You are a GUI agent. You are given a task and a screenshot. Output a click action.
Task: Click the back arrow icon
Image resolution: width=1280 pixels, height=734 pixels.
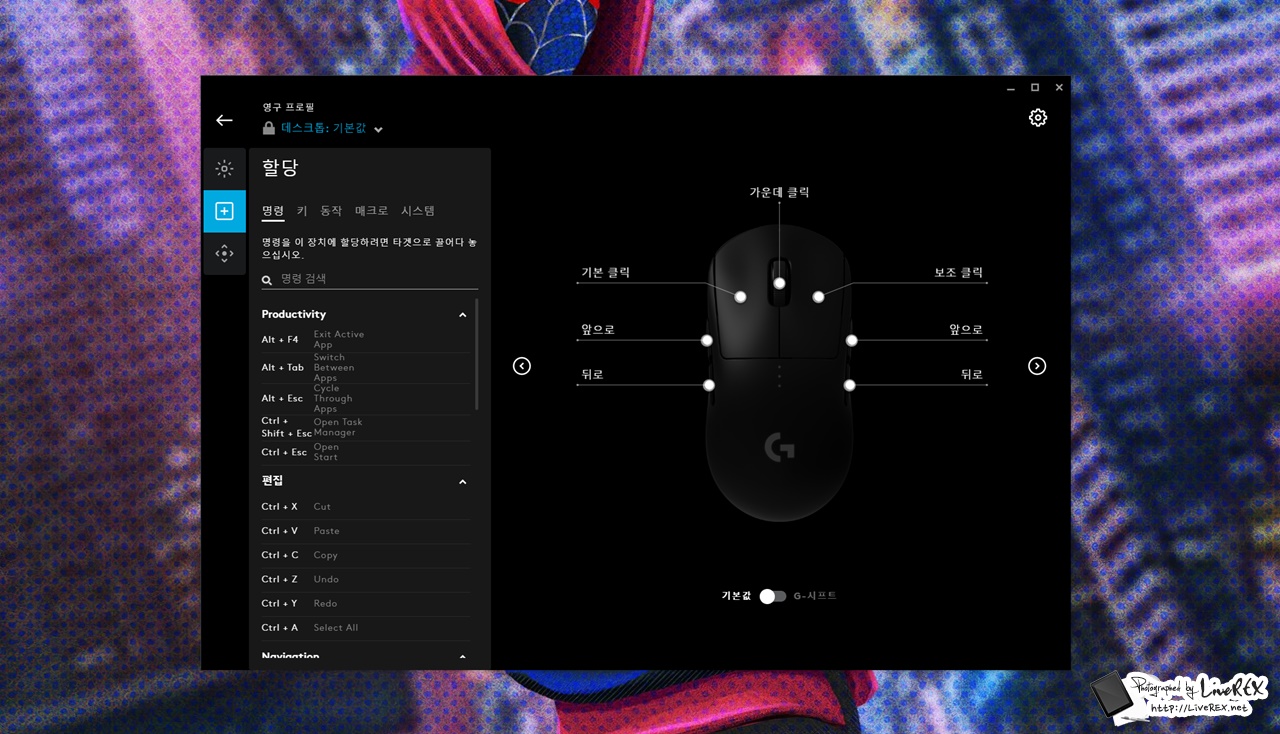[x=224, y=120]
